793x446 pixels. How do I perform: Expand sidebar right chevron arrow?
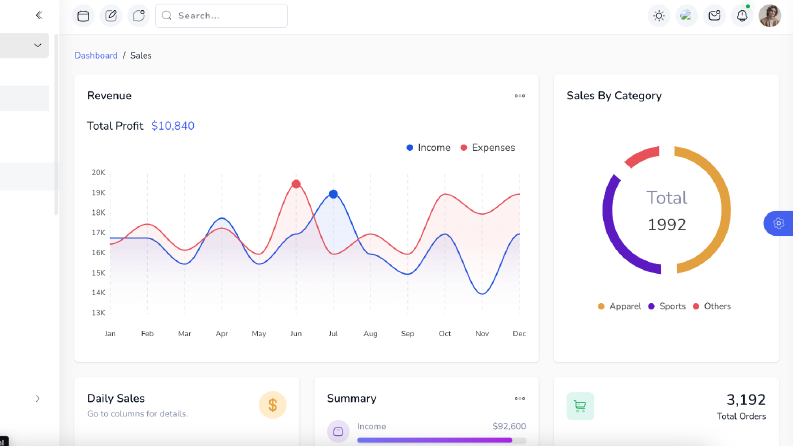(x=37, y=398)
